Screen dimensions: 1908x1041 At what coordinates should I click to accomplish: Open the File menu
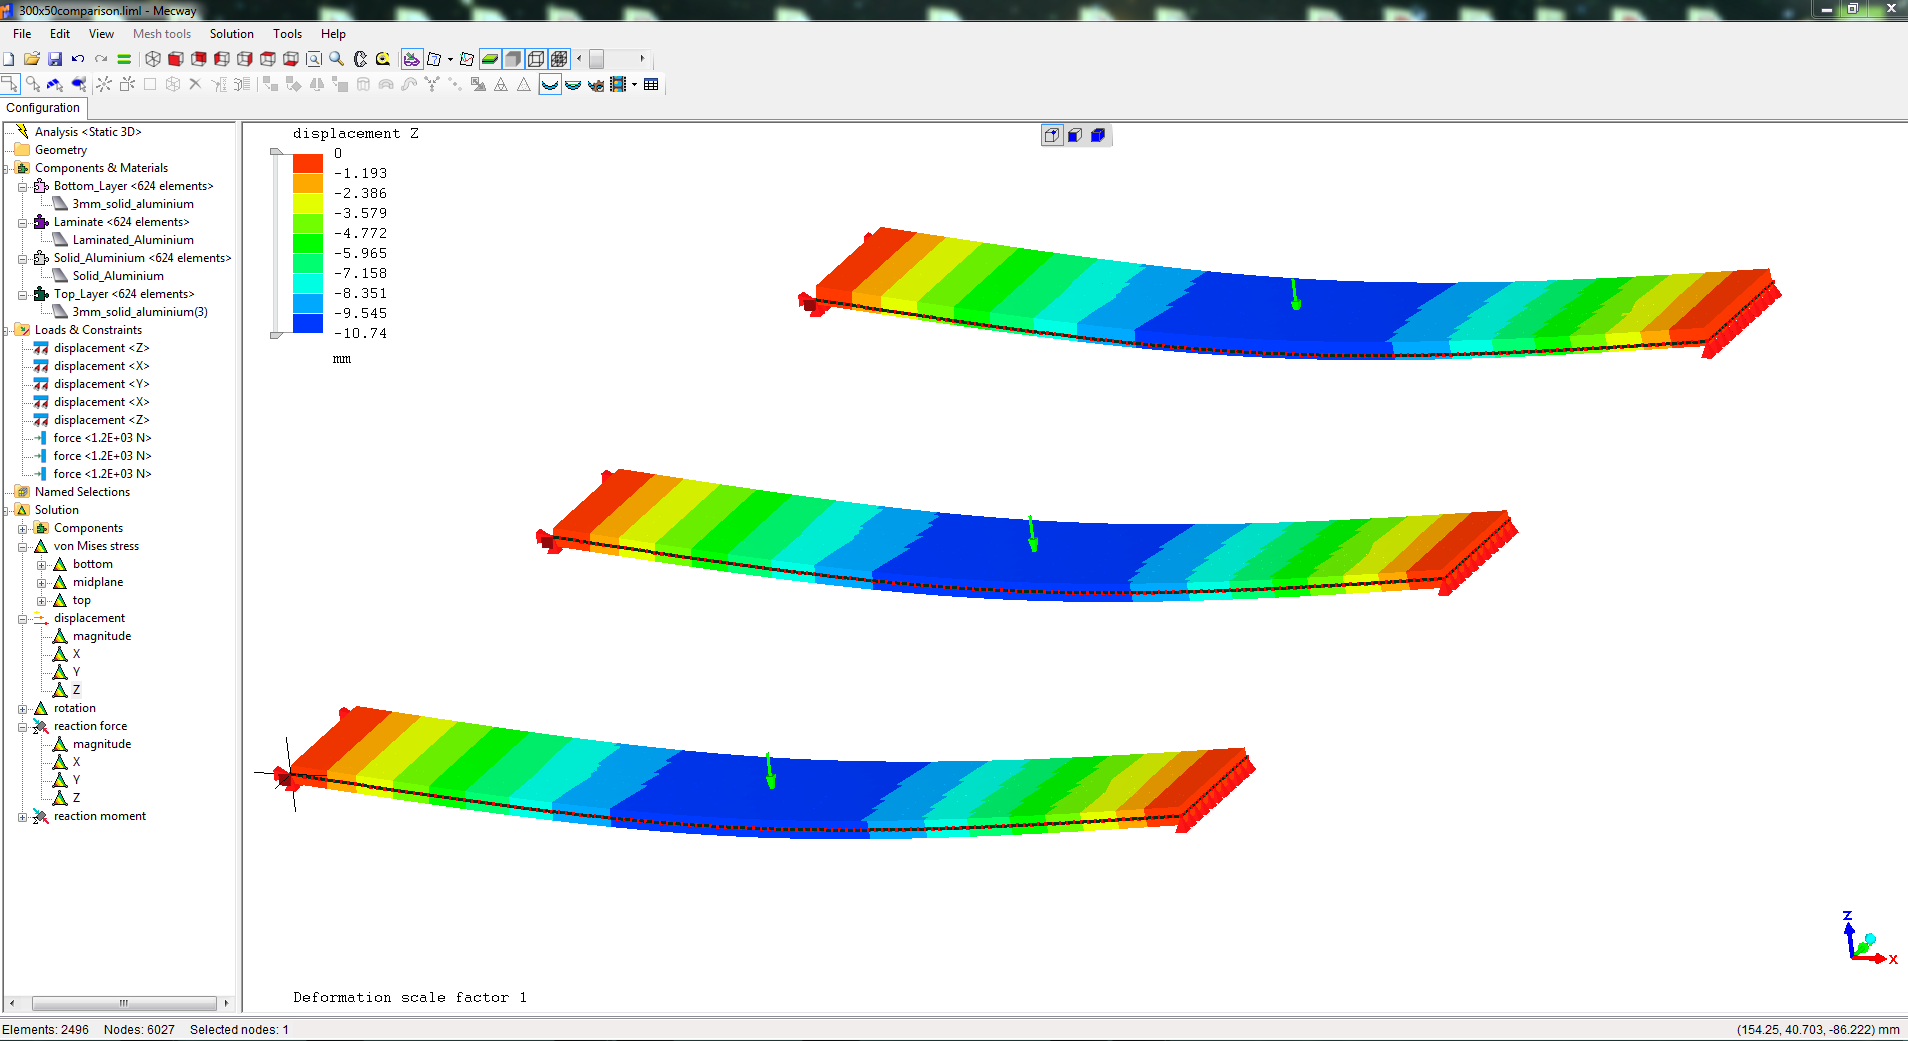[x=22, y=34]
